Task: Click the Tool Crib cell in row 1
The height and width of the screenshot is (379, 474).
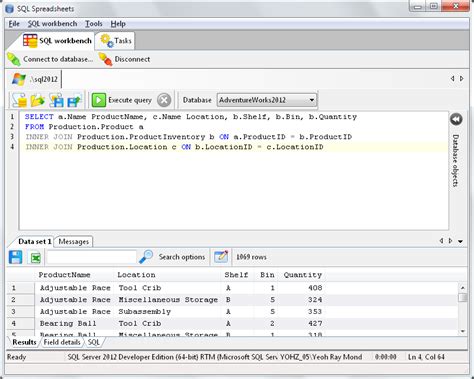Action: point(140,288)
